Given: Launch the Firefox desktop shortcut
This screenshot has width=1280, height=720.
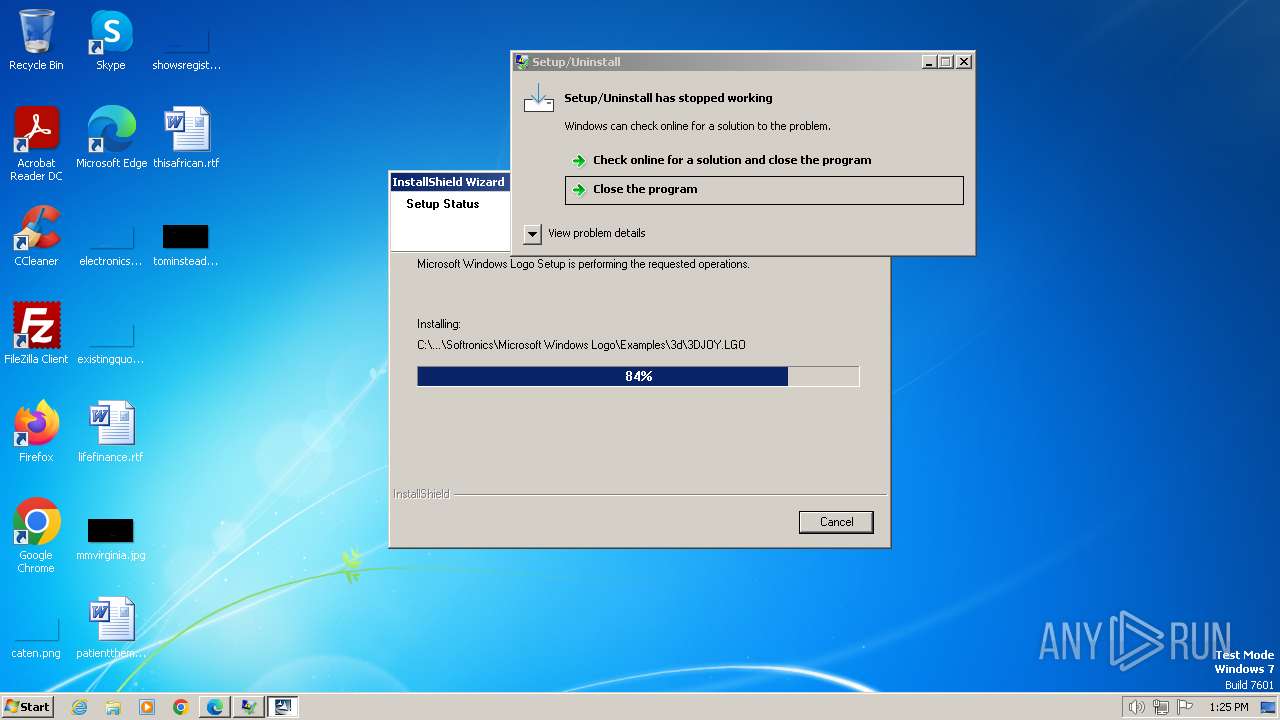Looking at the screenshot, I should [36, 432].
